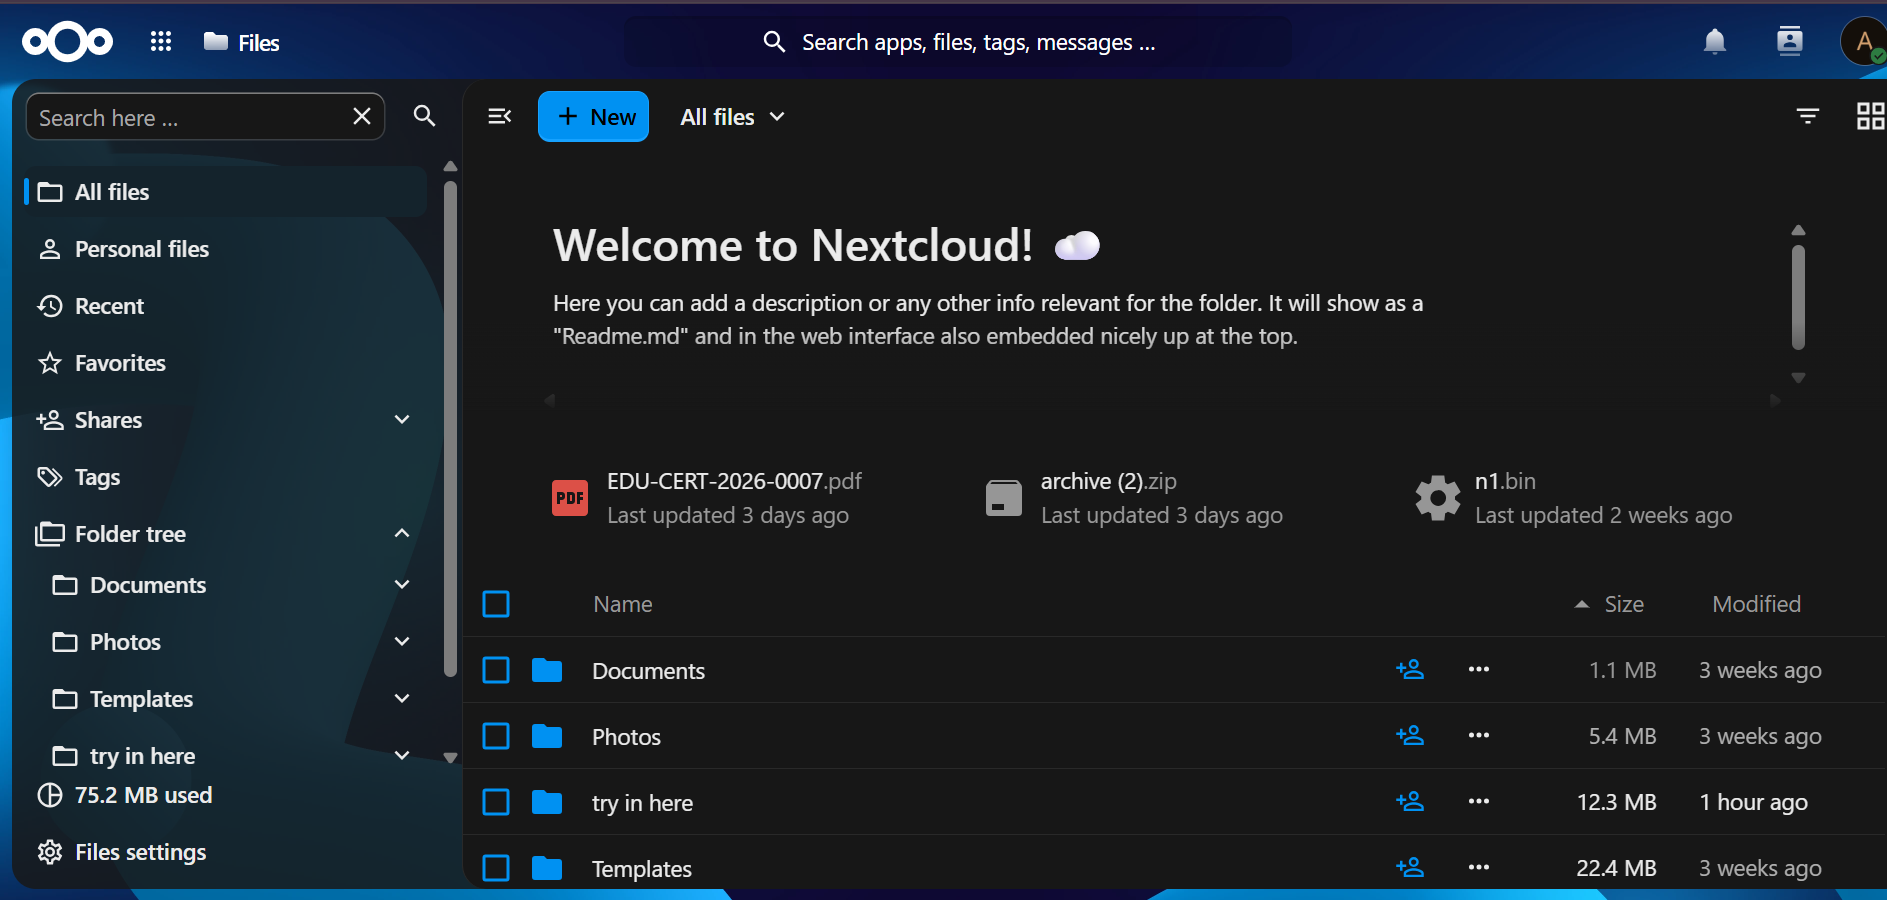Open the contacts menu icon
Viewport: 1887px width, 900px height.
[1789, 41]
